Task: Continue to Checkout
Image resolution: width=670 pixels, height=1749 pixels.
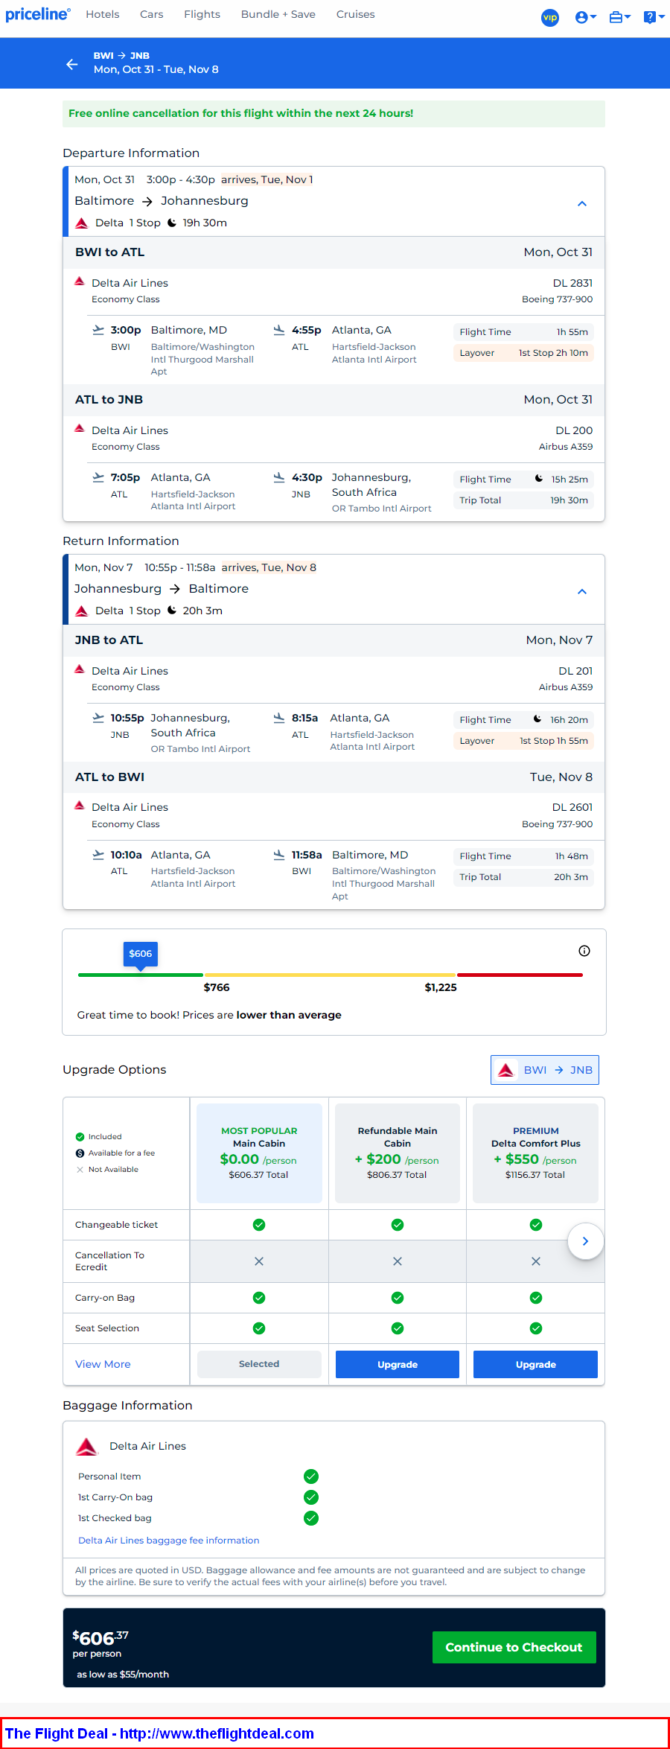Action: [514, 1647]
